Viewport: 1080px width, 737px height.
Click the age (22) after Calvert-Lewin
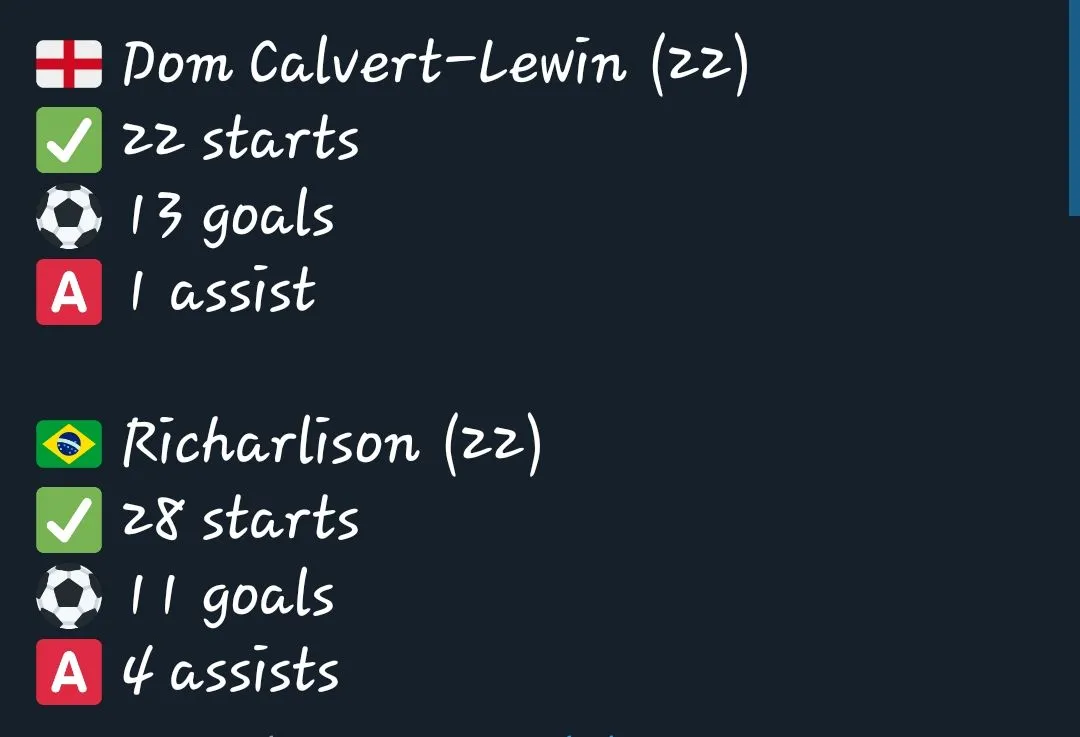[699, 64]
